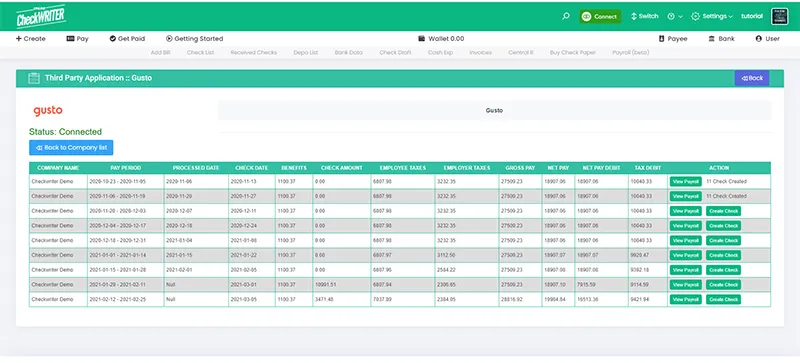View Payroll for period 2020-10-23 - 2020-11-05
This screenshot has height=363, width=800.
[x=685, y=181]
